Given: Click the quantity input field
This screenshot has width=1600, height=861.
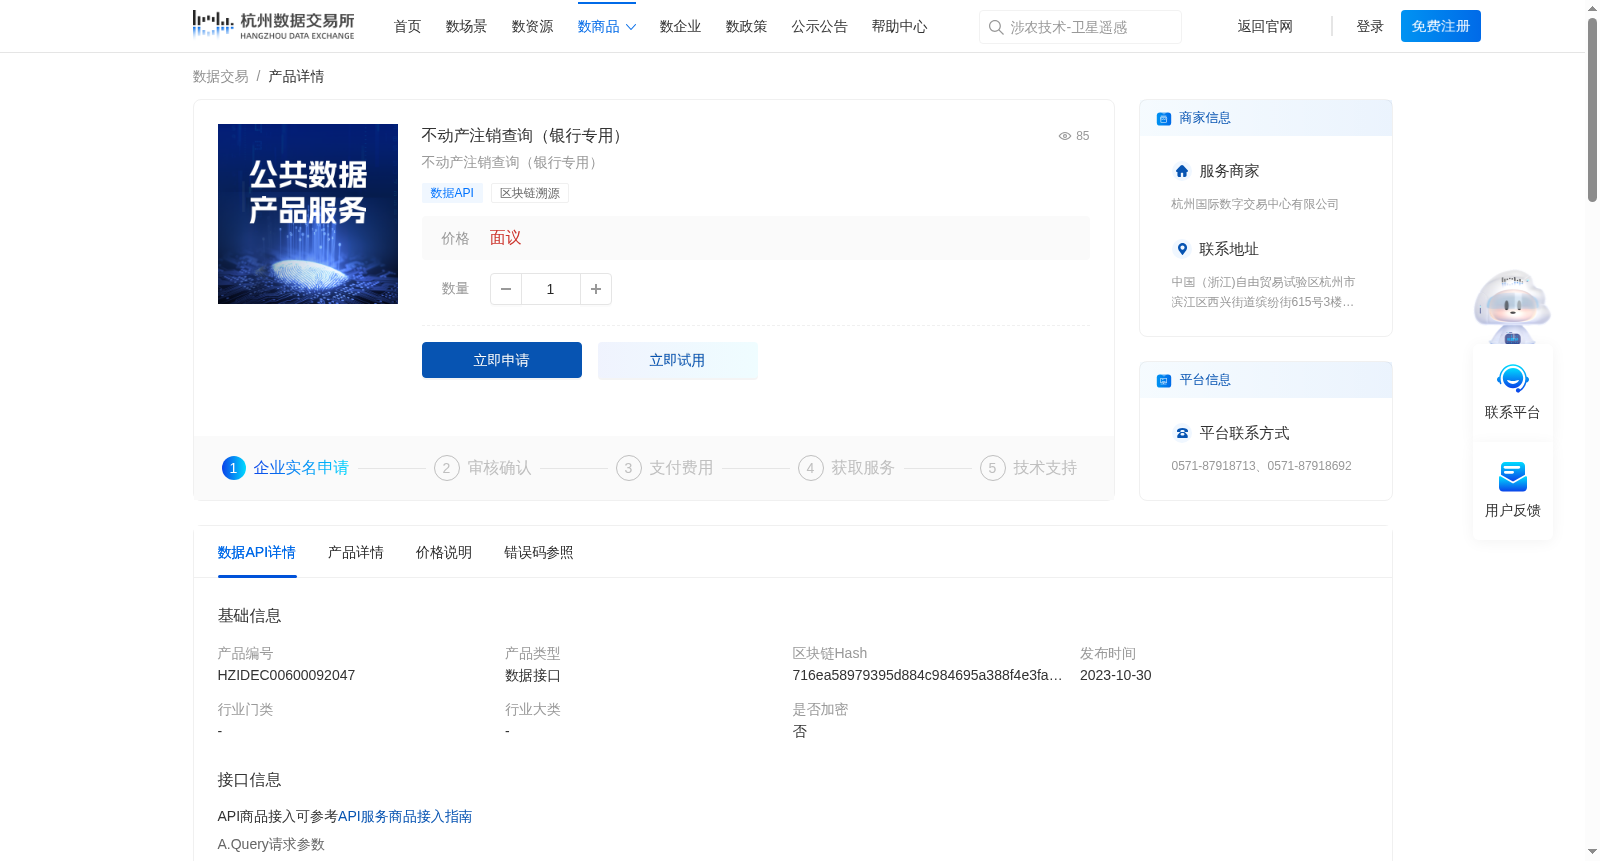Looking at the screenshot, I should pos(551,289).
